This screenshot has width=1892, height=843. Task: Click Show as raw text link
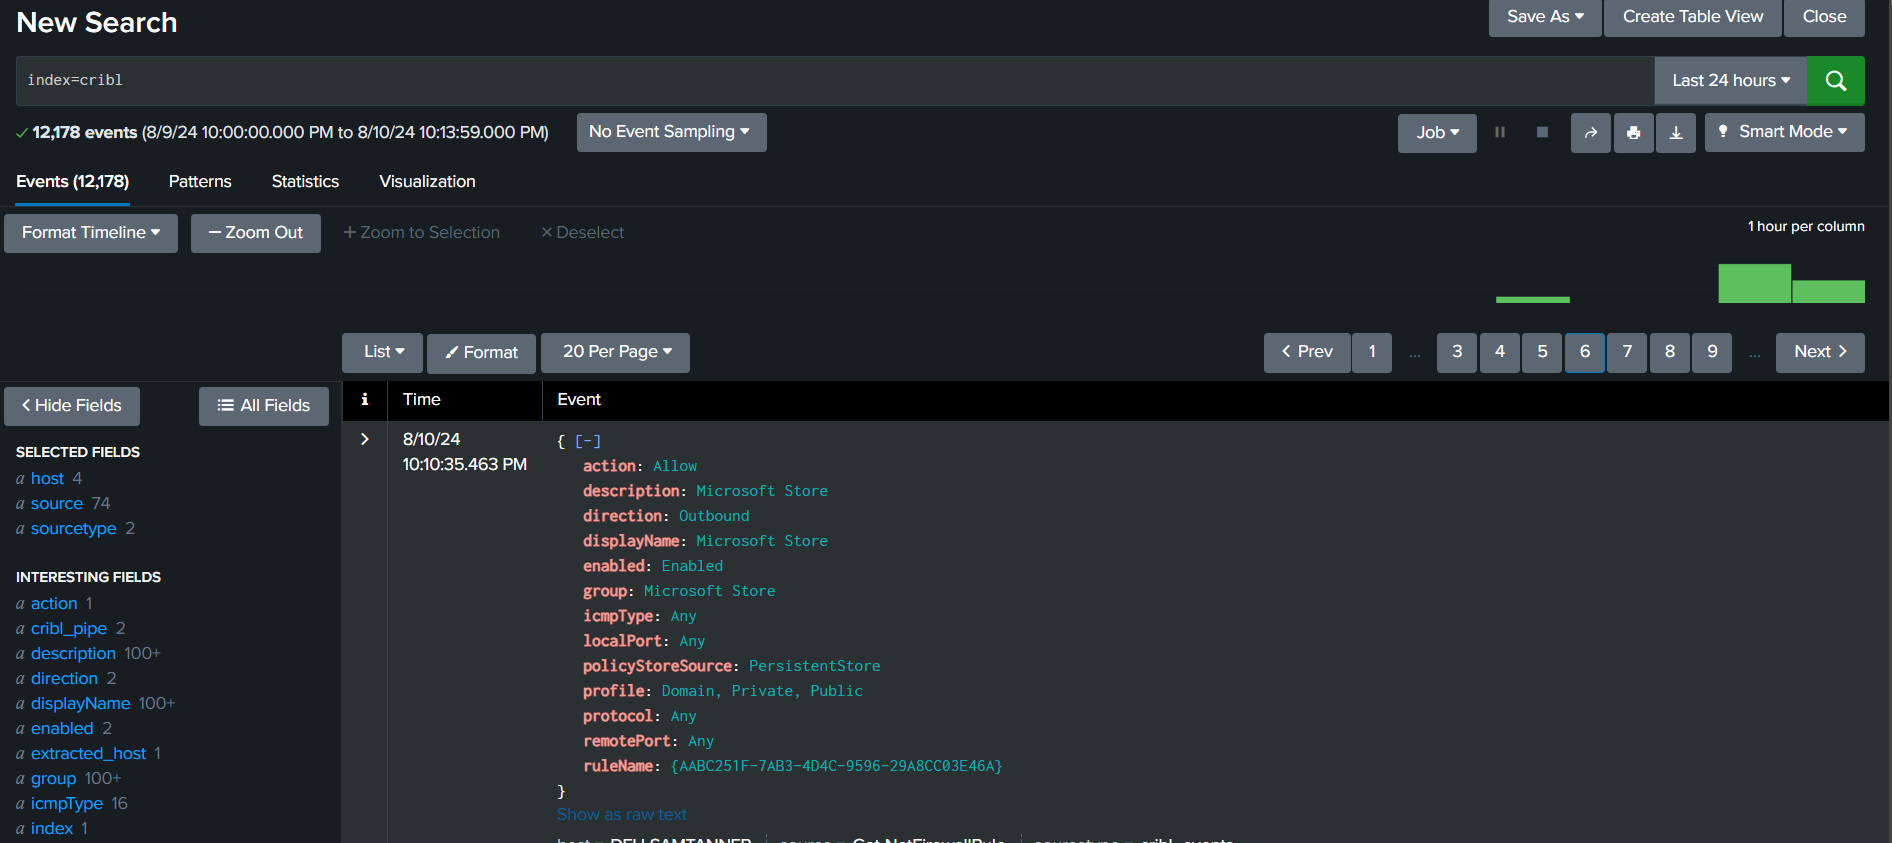pyautogui.click(x=621, y=814)
